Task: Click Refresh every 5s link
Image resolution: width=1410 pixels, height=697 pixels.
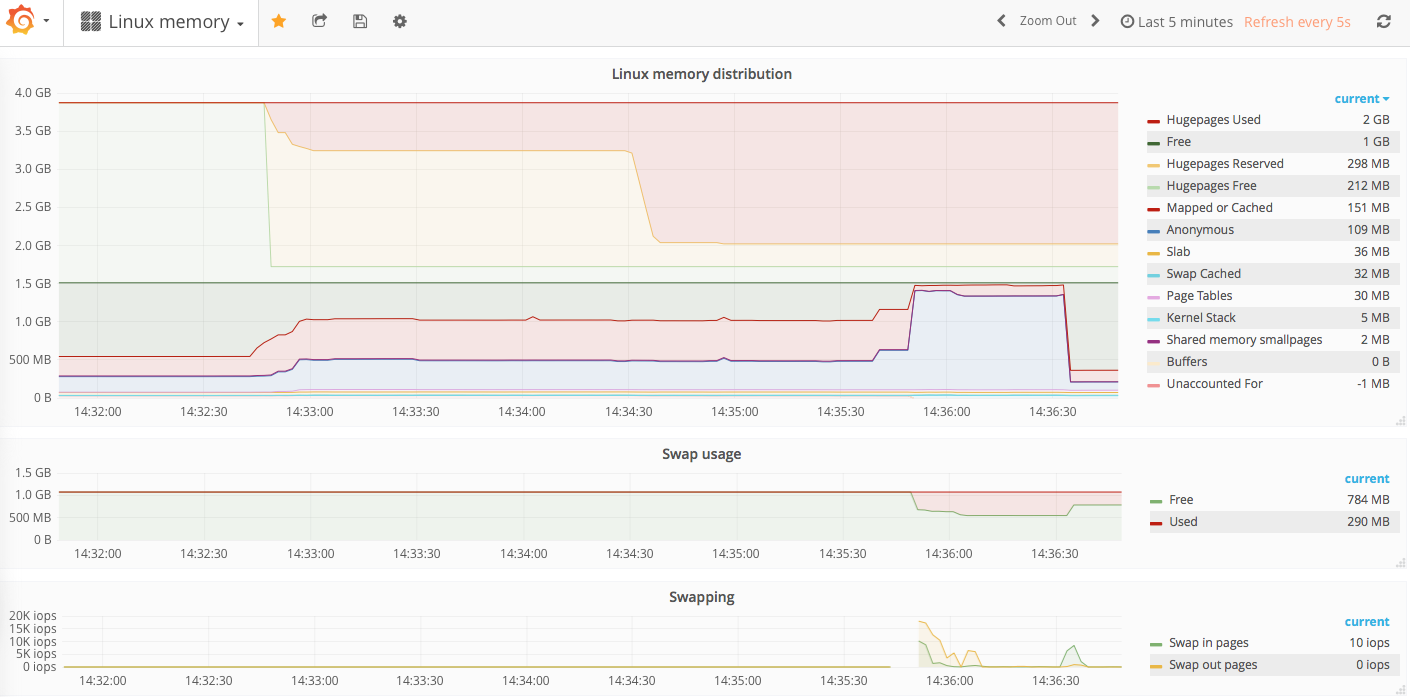Action: [1297, 22]
